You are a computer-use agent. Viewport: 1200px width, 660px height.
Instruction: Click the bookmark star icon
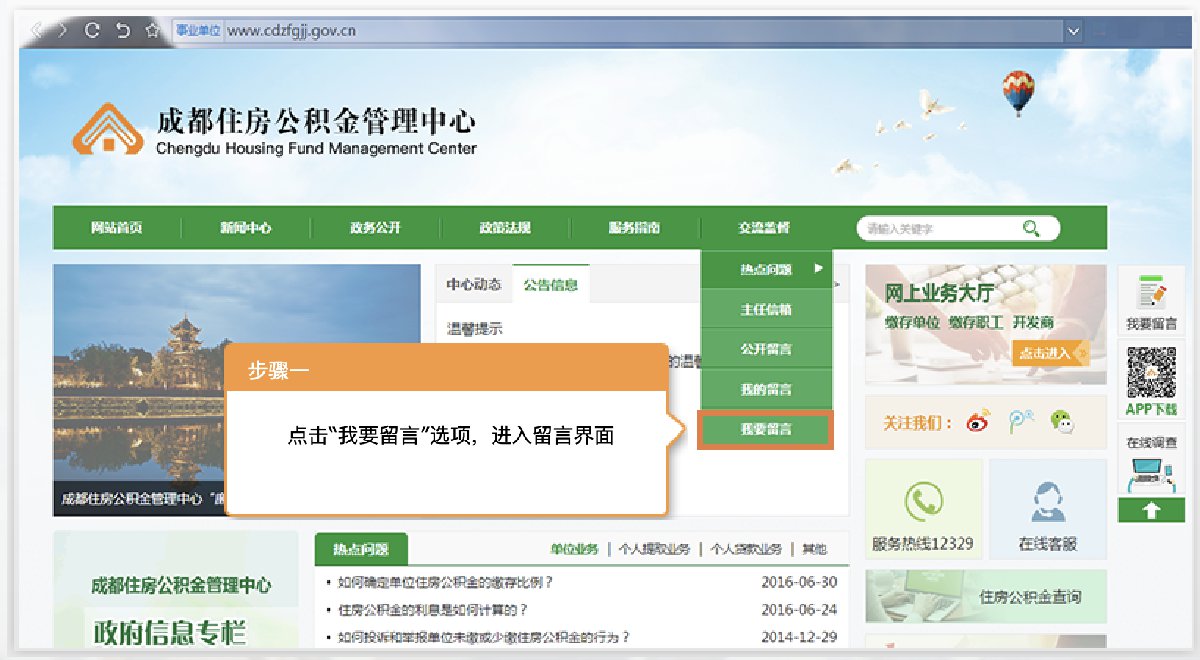152,30
